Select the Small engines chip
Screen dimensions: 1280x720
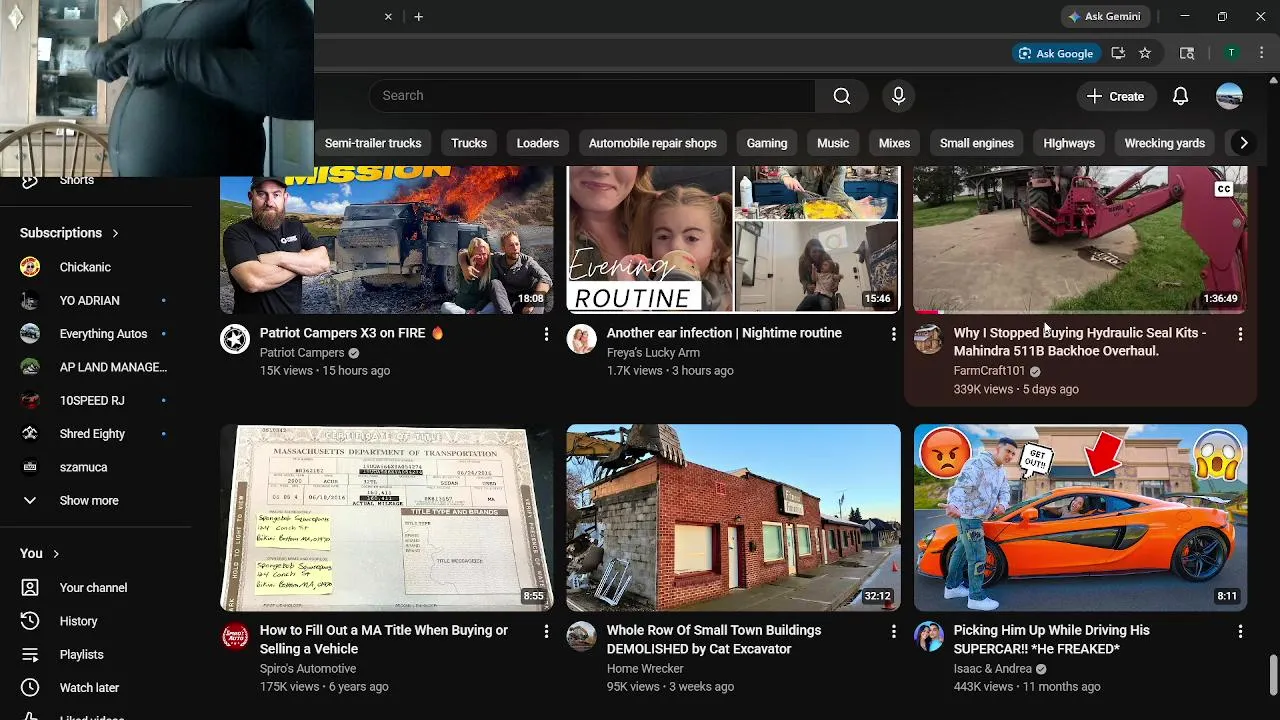pyautogui.click(x=977, y=143)
